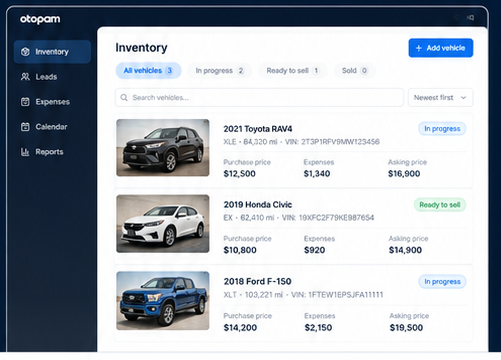Screen dimensions: 501x360
Task: Select the All vehicles tab
Action: (x=148, y=71)
